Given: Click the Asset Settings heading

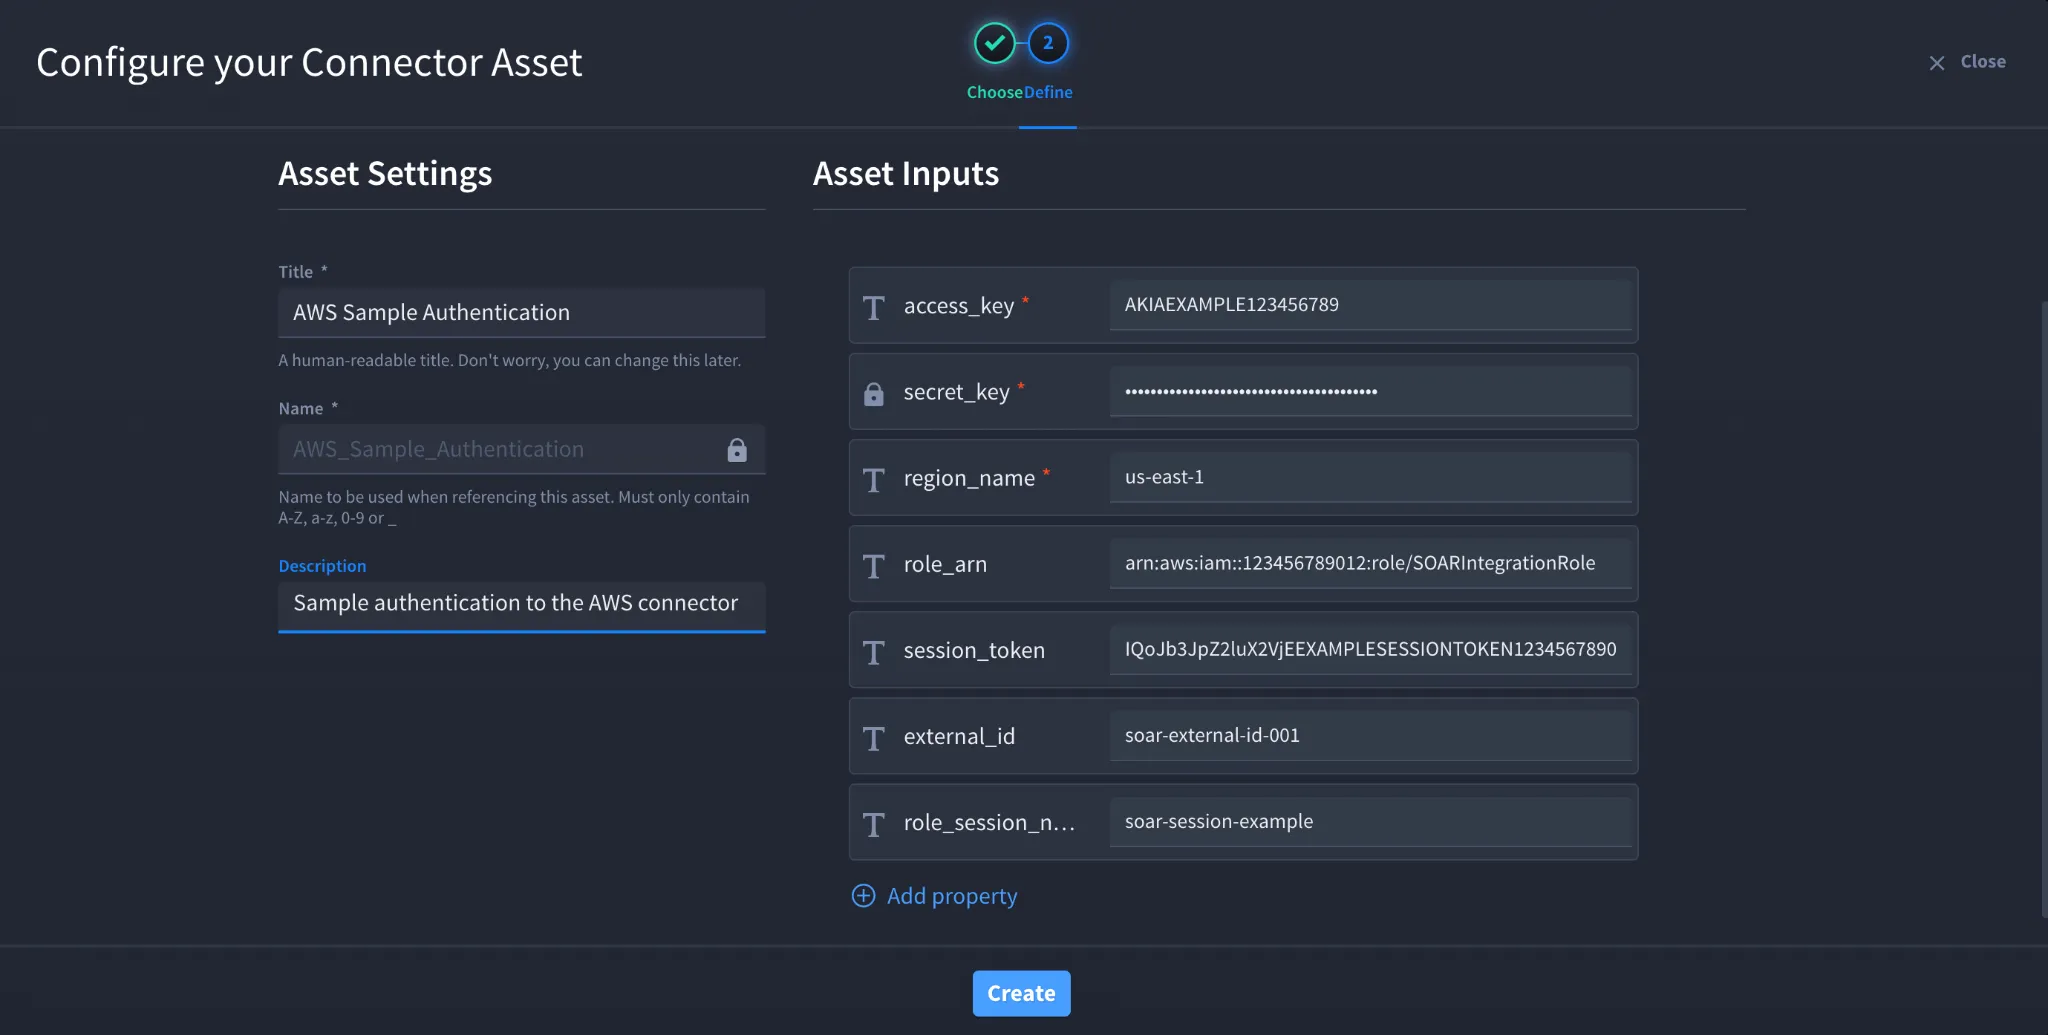Looking at the screenshot, I should click(385, 174).
